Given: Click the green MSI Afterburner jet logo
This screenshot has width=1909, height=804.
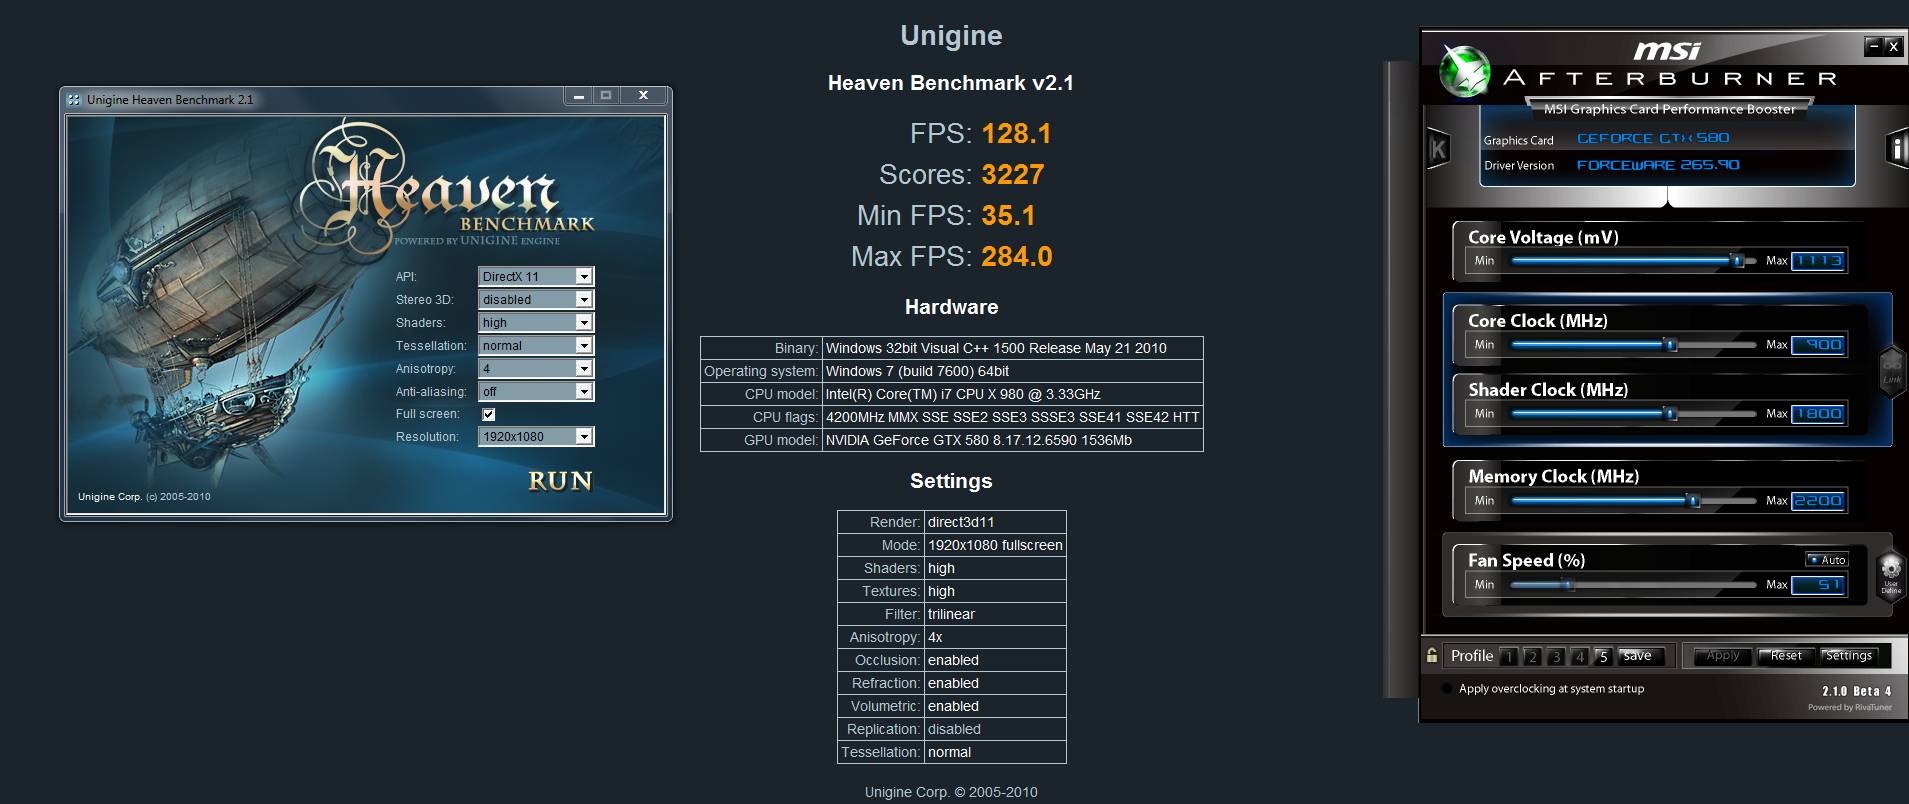Looking at the screenshot, I should point(1464,72).
